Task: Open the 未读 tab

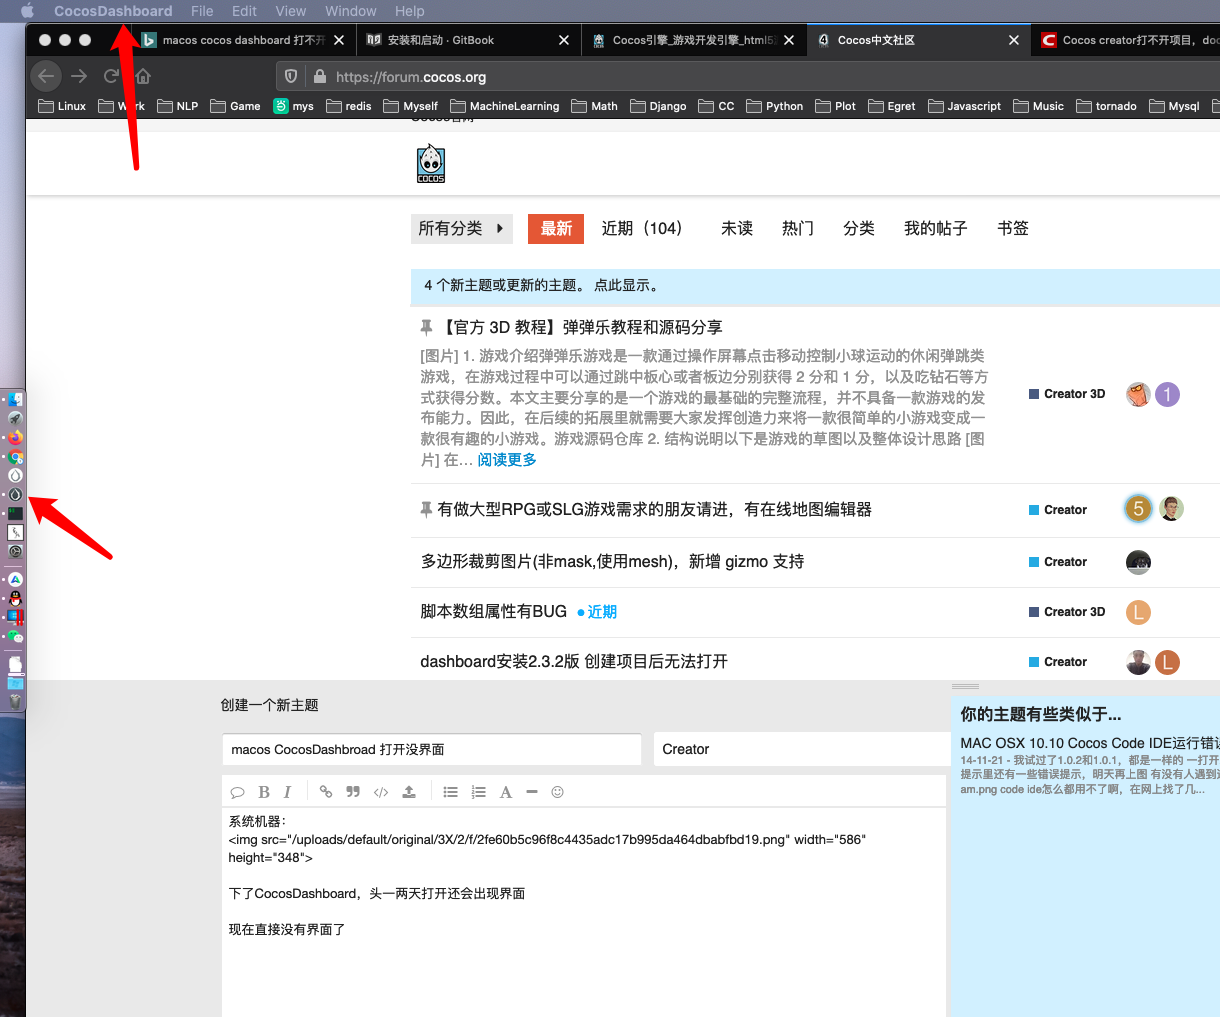Action: pyautogui.click(x=737, y=228)
